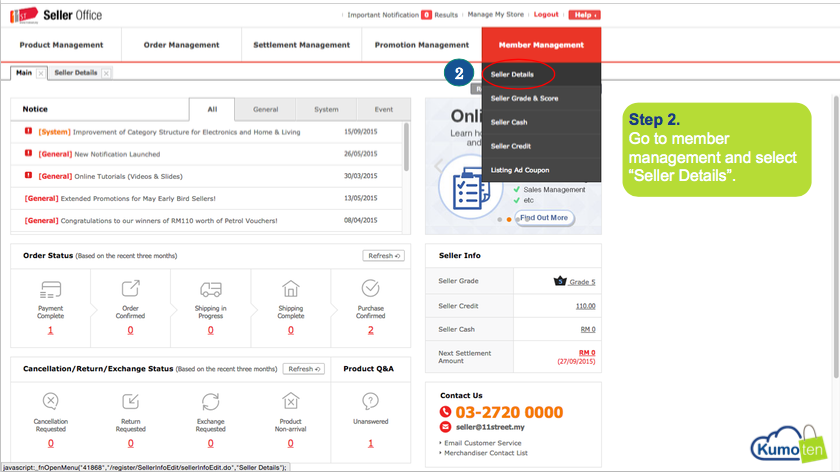Select Seller Cash menu item
The width and height of the screenshot is (840, 472).
[541, 122]
